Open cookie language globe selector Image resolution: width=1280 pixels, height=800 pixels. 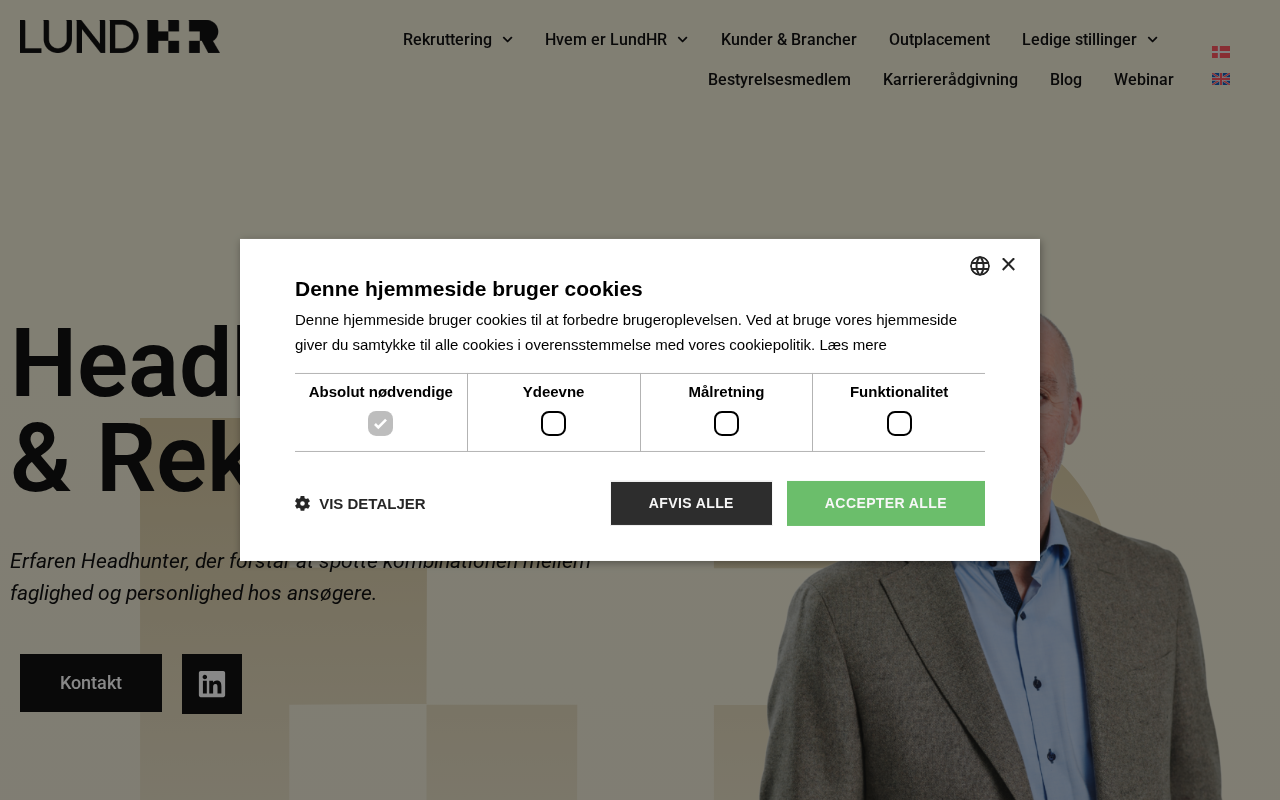click(980, 266)
